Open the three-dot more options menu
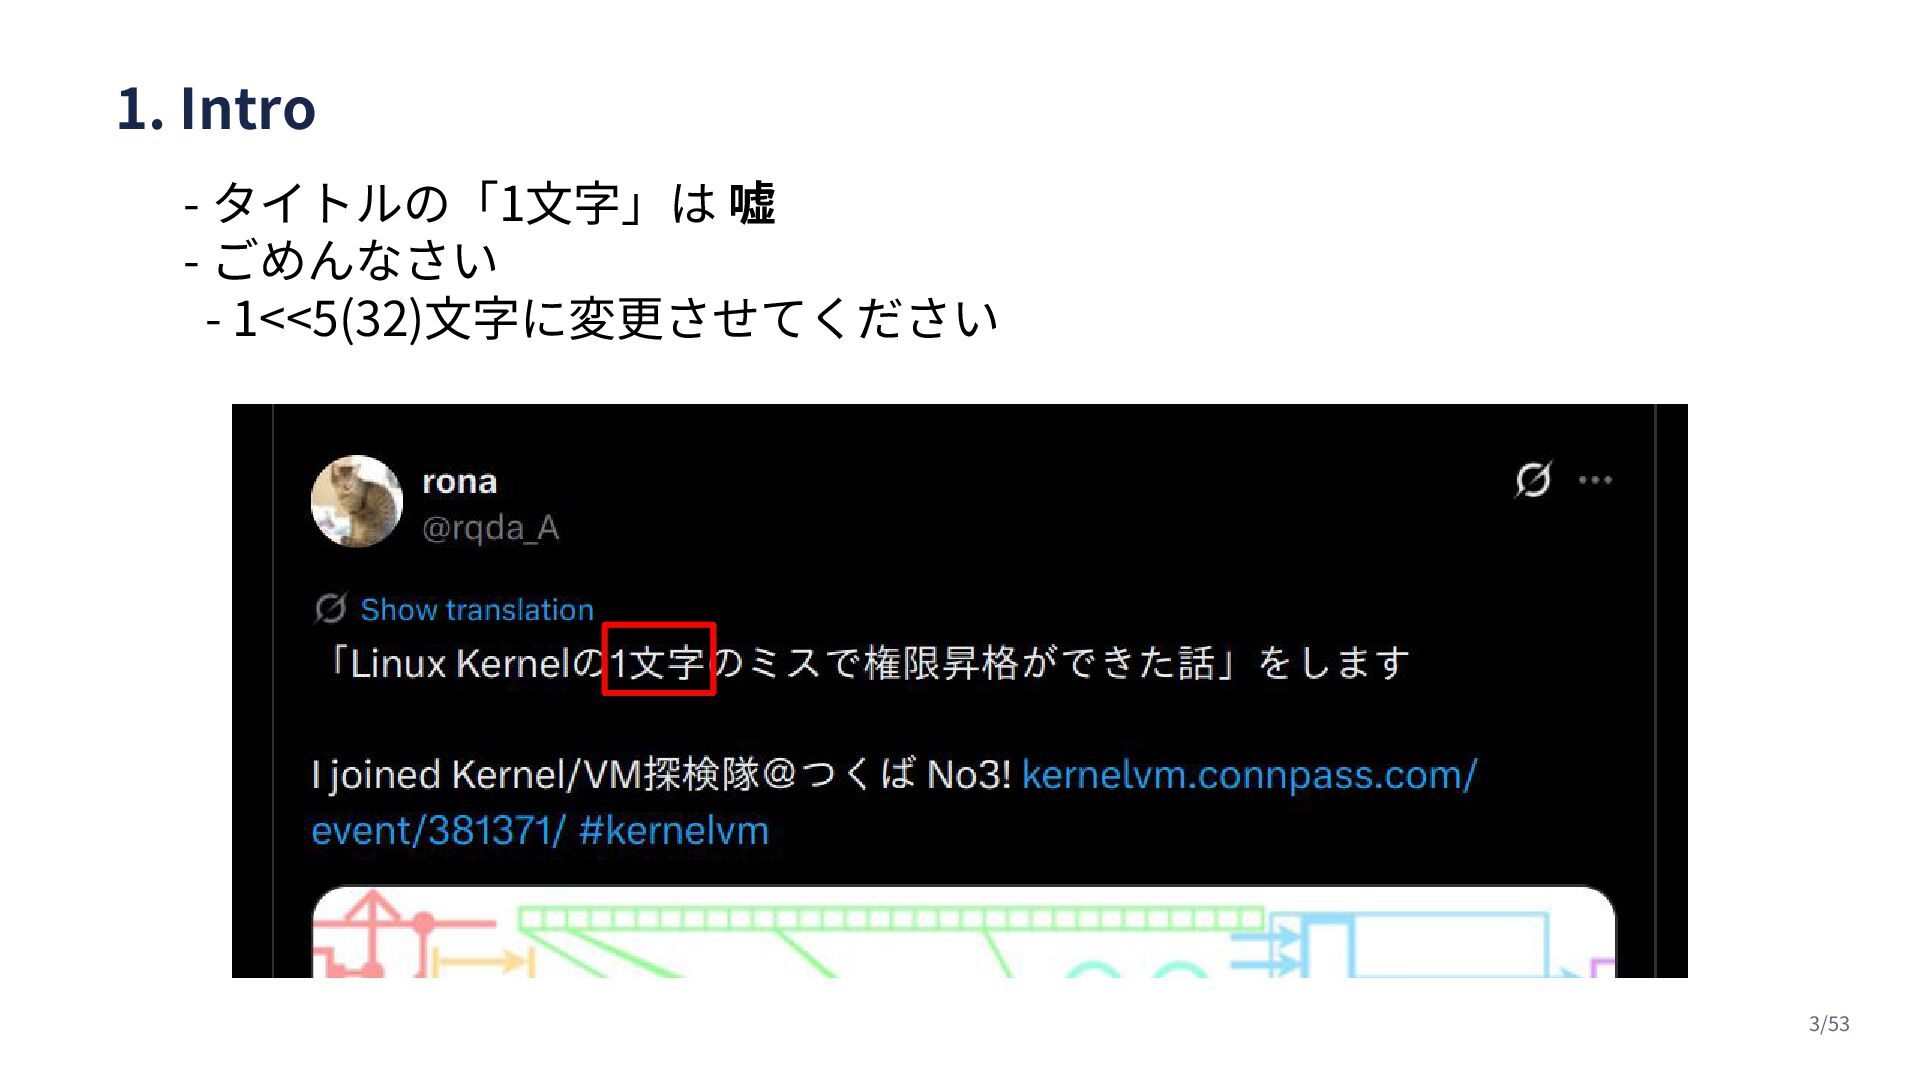Viewport: 1920px width, 1080px height. pyautogui.click(x=1595, y=480)
